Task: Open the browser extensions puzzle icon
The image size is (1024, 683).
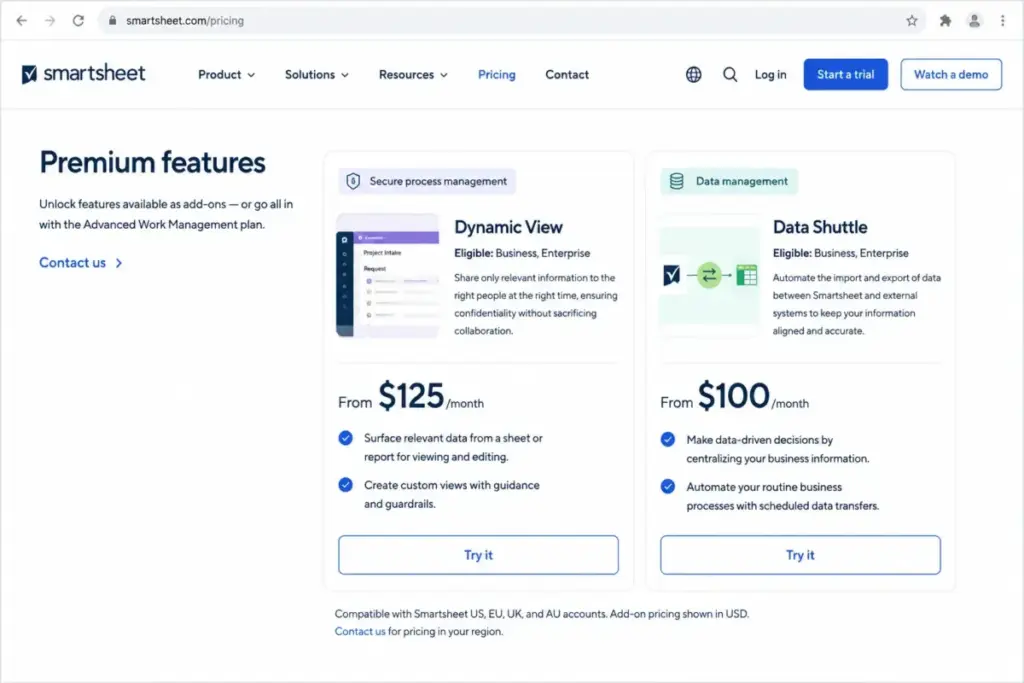Action: coord(945,20)
